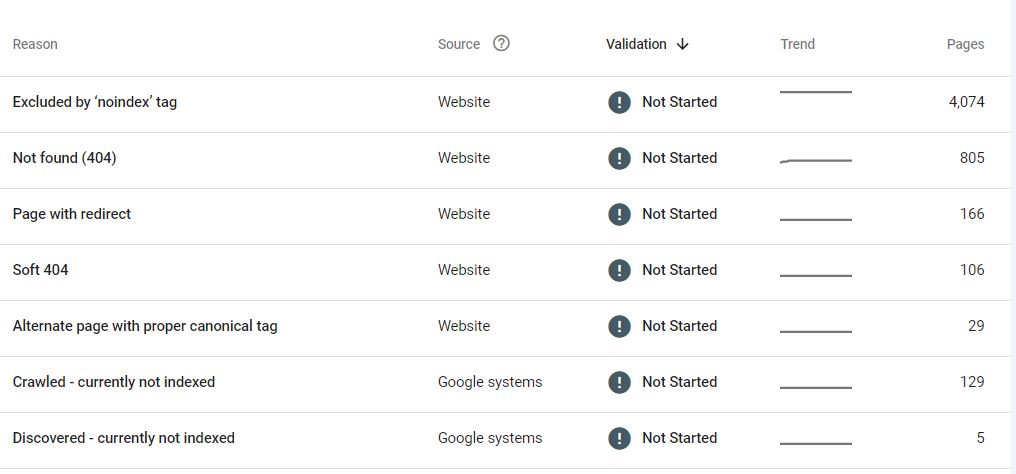Toggle the Validation sort arrow
The height and width of the screenshot is (474, 1016).
point(682,44)
